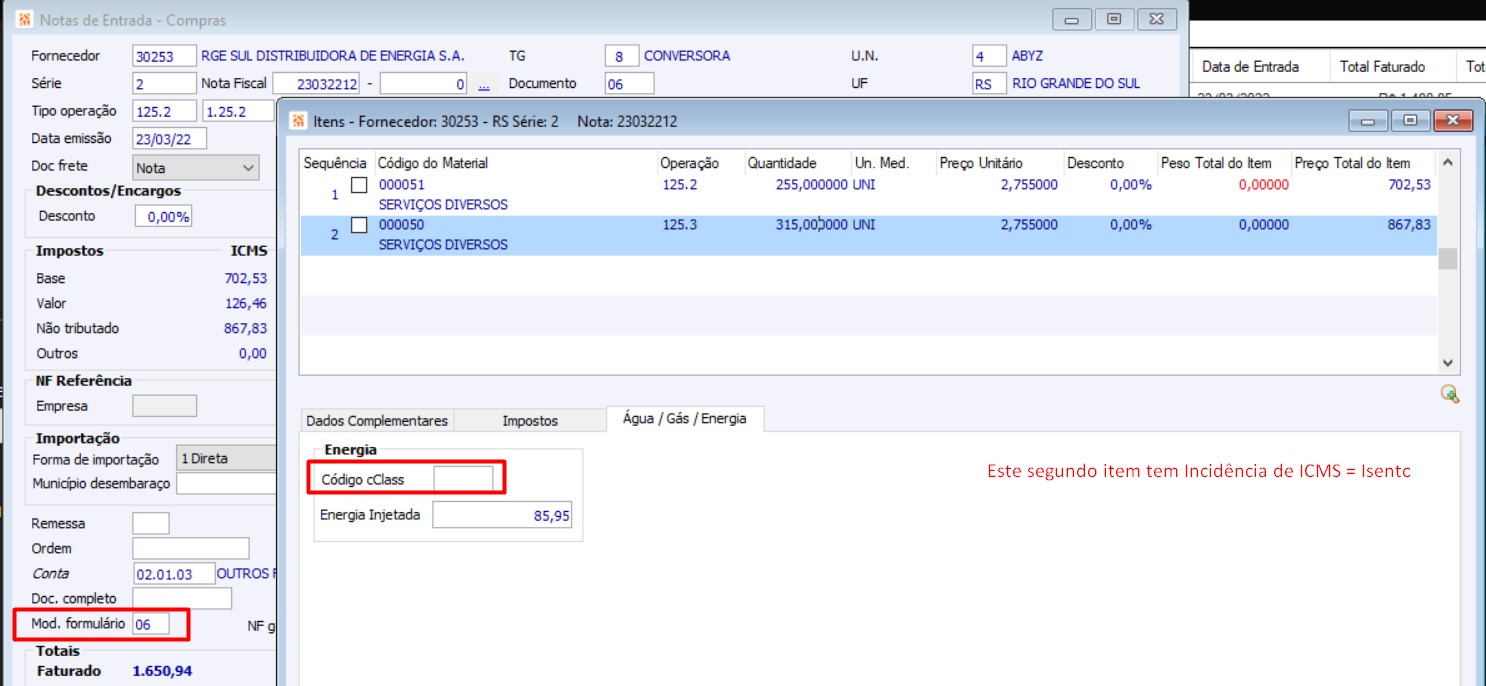Click the Nota Fiscal number field
Screen dimensions: 1486x686
pos(315,84)
